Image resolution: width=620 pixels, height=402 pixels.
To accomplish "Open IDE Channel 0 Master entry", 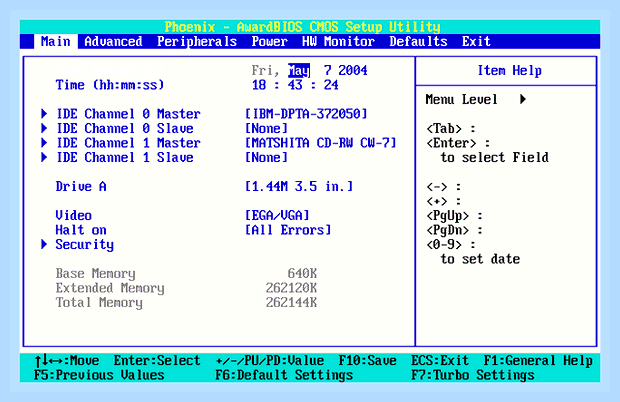I will [x=129, y=114].
